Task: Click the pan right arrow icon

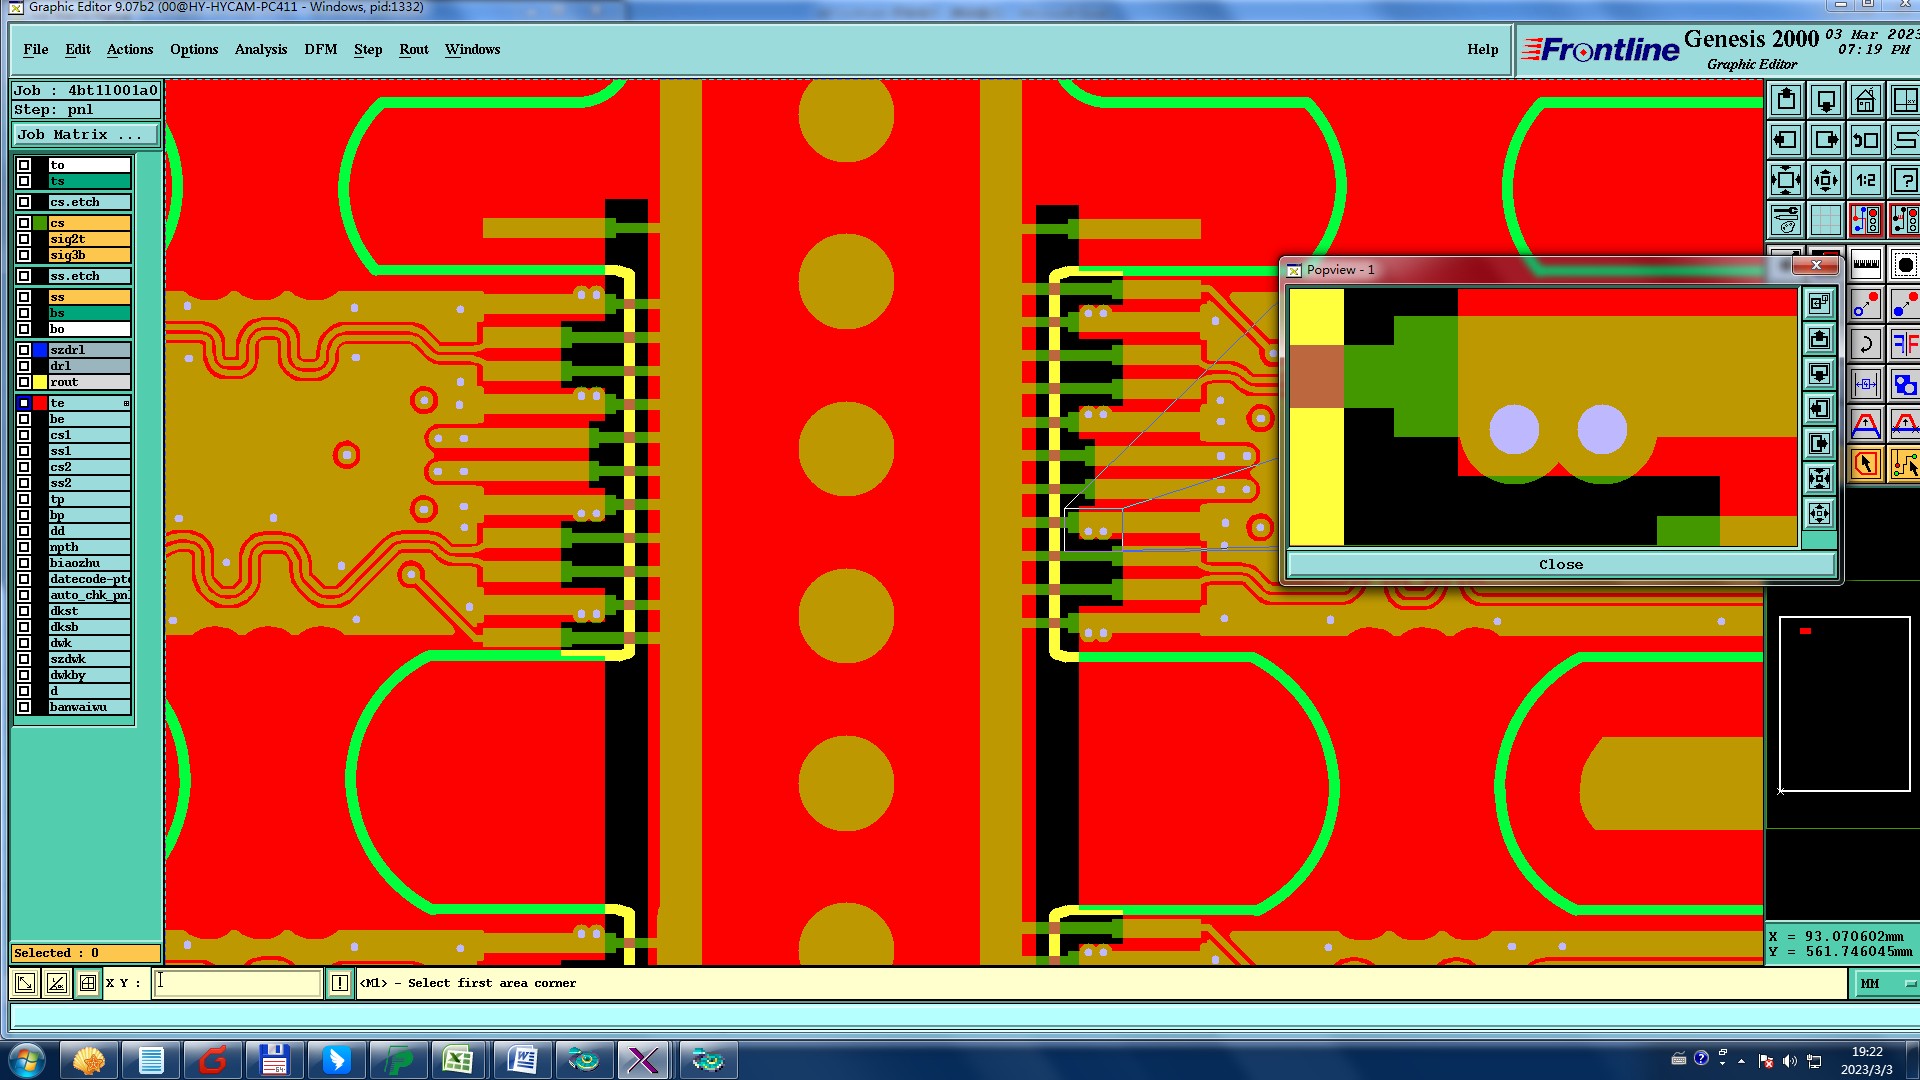Action: pyautogui.click(x=1825, y=140)
